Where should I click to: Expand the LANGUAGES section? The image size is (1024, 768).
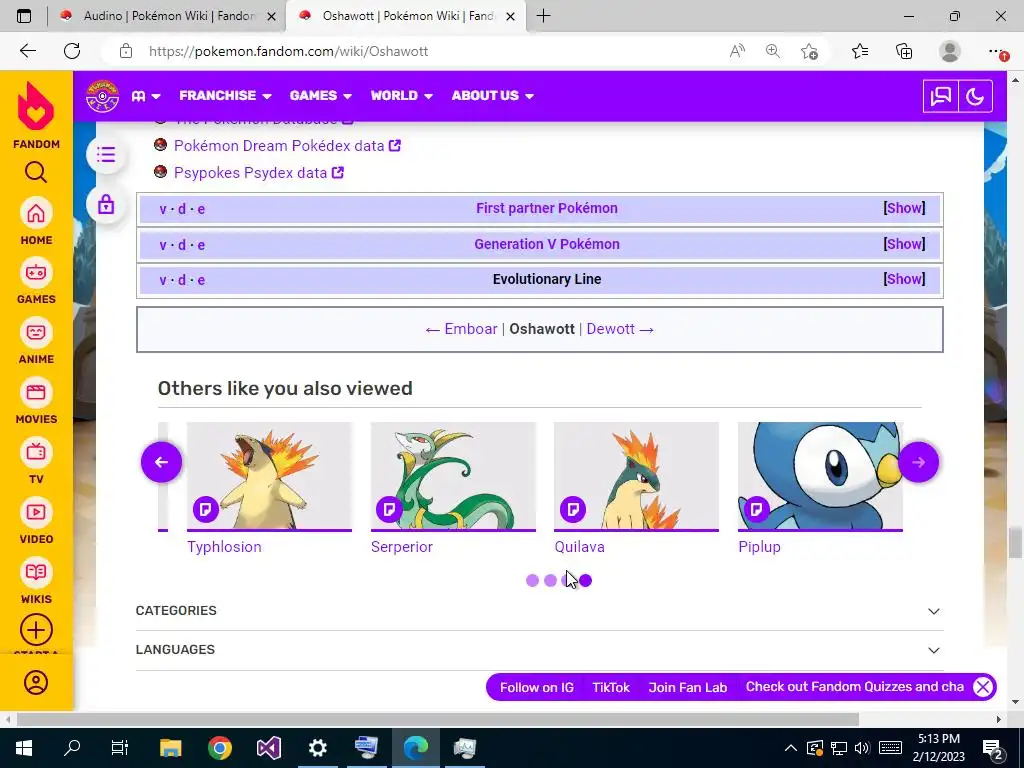(539, 650)
